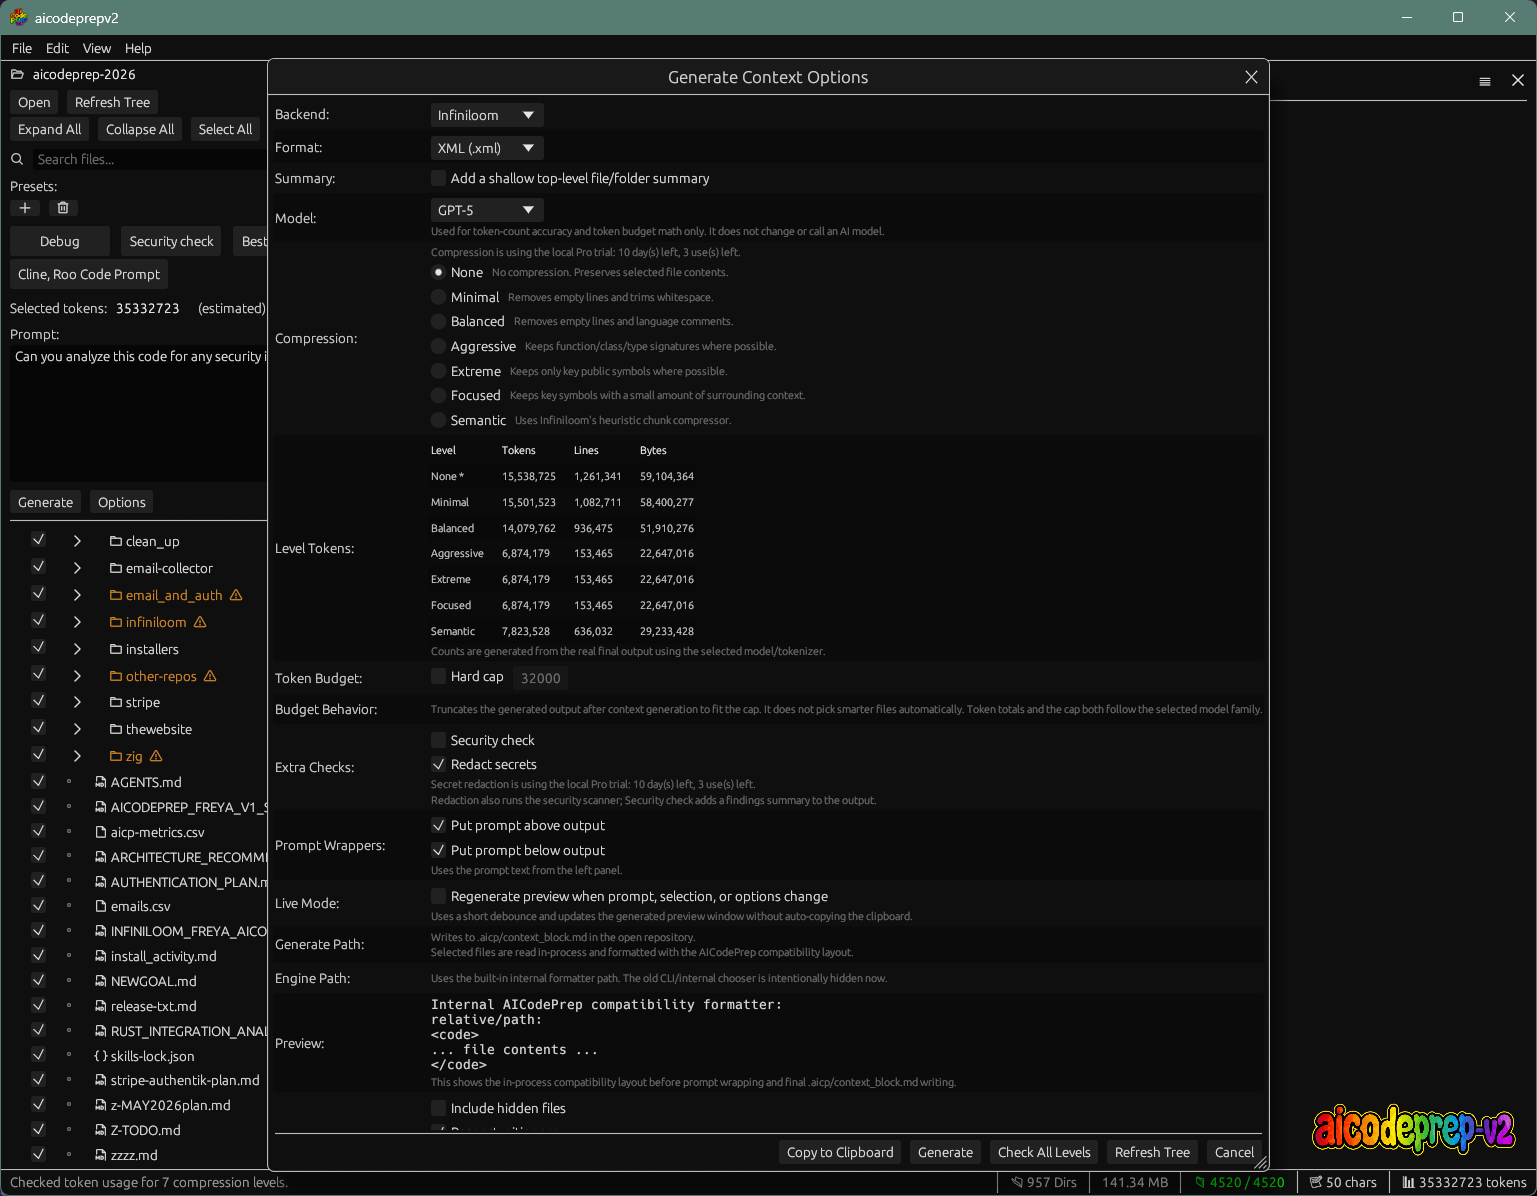Click the hamburger menu icon in right panel
Screen dimensions: 1537x1196
pos(1485,81)
